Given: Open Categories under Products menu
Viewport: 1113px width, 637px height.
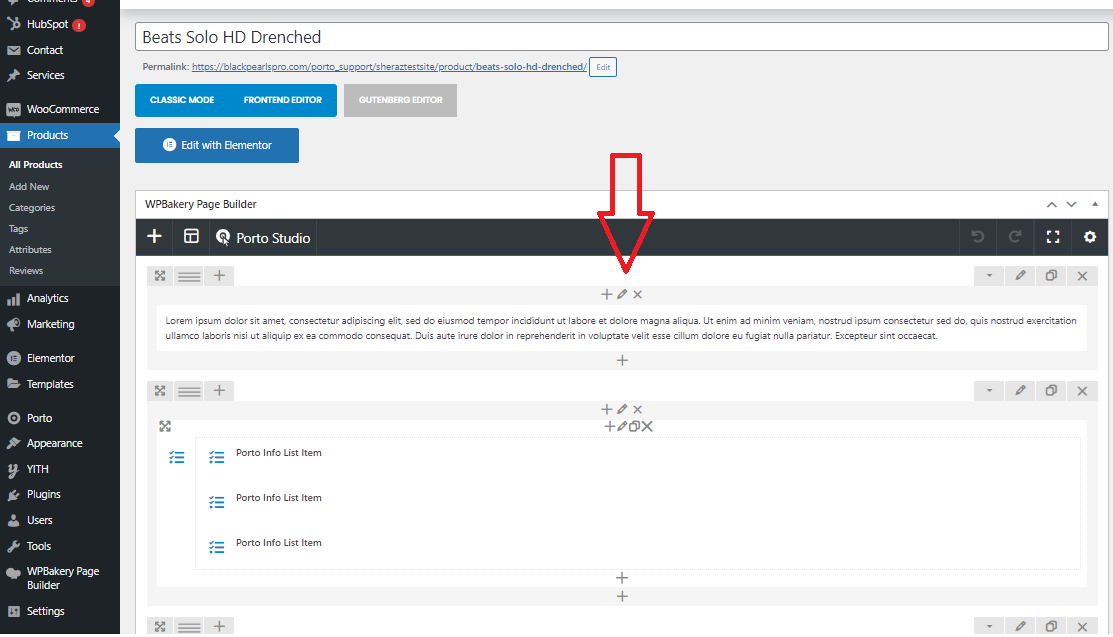Looking at the screenshot, I should tap(32, 208).
